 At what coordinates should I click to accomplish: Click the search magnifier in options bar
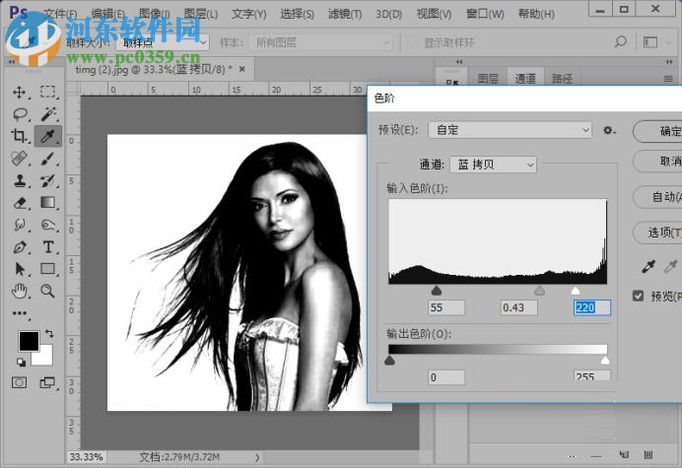click(621, 42)
